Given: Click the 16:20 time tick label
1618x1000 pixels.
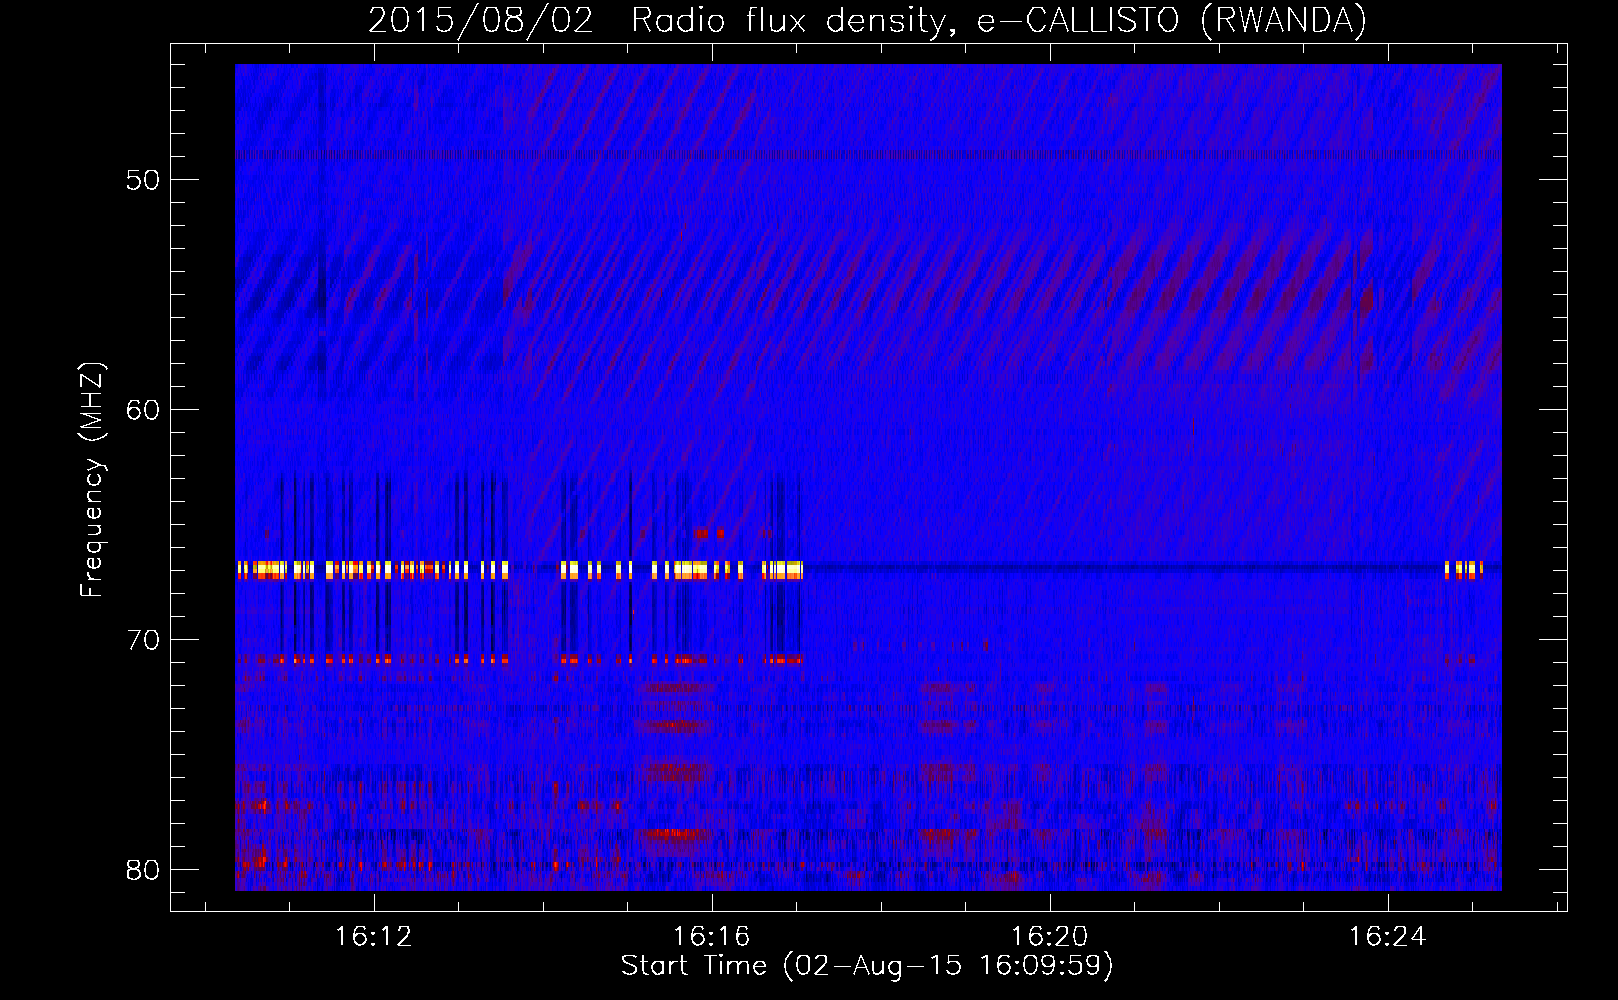Looking at the screenshot, I should (1049, 937).
